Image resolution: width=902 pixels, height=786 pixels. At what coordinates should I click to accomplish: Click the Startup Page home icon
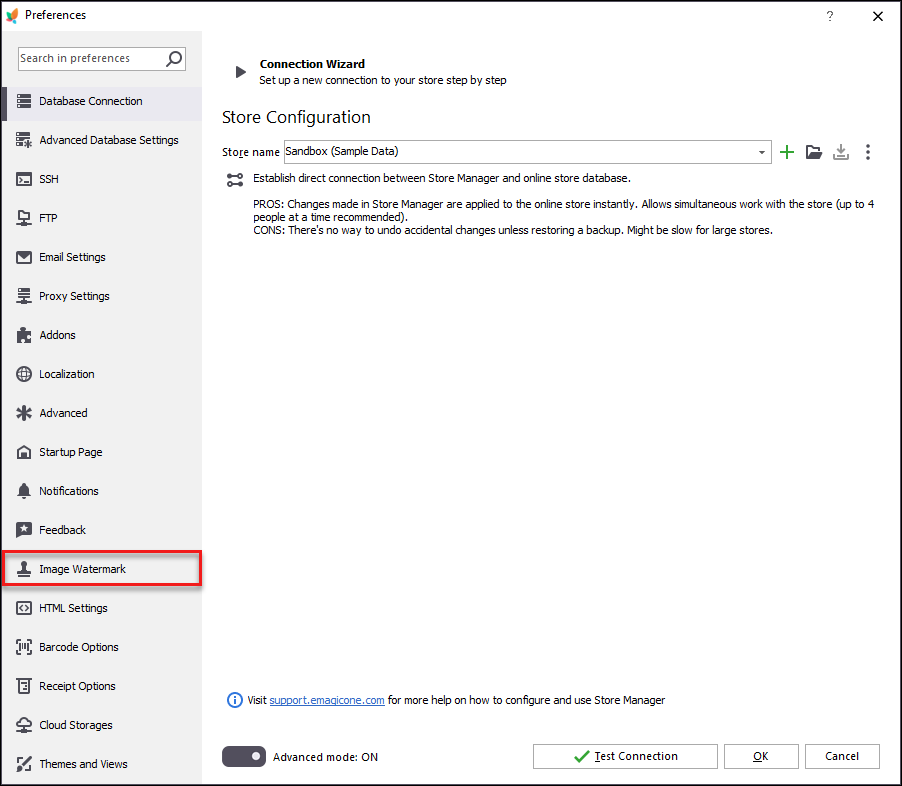pyautogui.click(x=24, y=452)
